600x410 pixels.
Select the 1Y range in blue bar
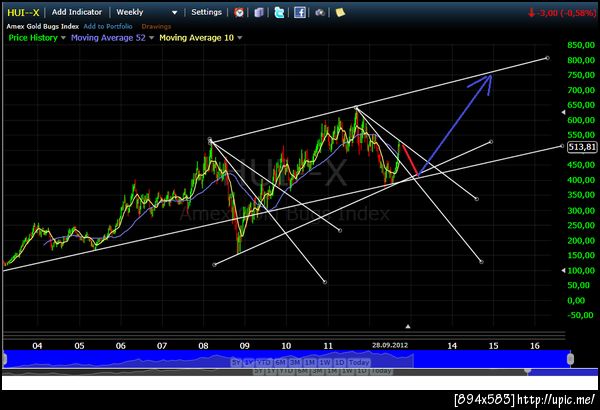[x=249, y=362]
